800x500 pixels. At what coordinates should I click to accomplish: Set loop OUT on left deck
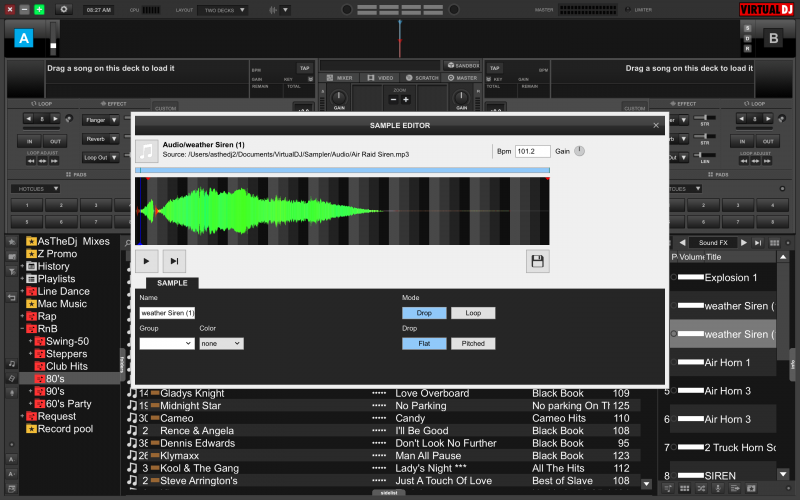click(x=55, y=141)
